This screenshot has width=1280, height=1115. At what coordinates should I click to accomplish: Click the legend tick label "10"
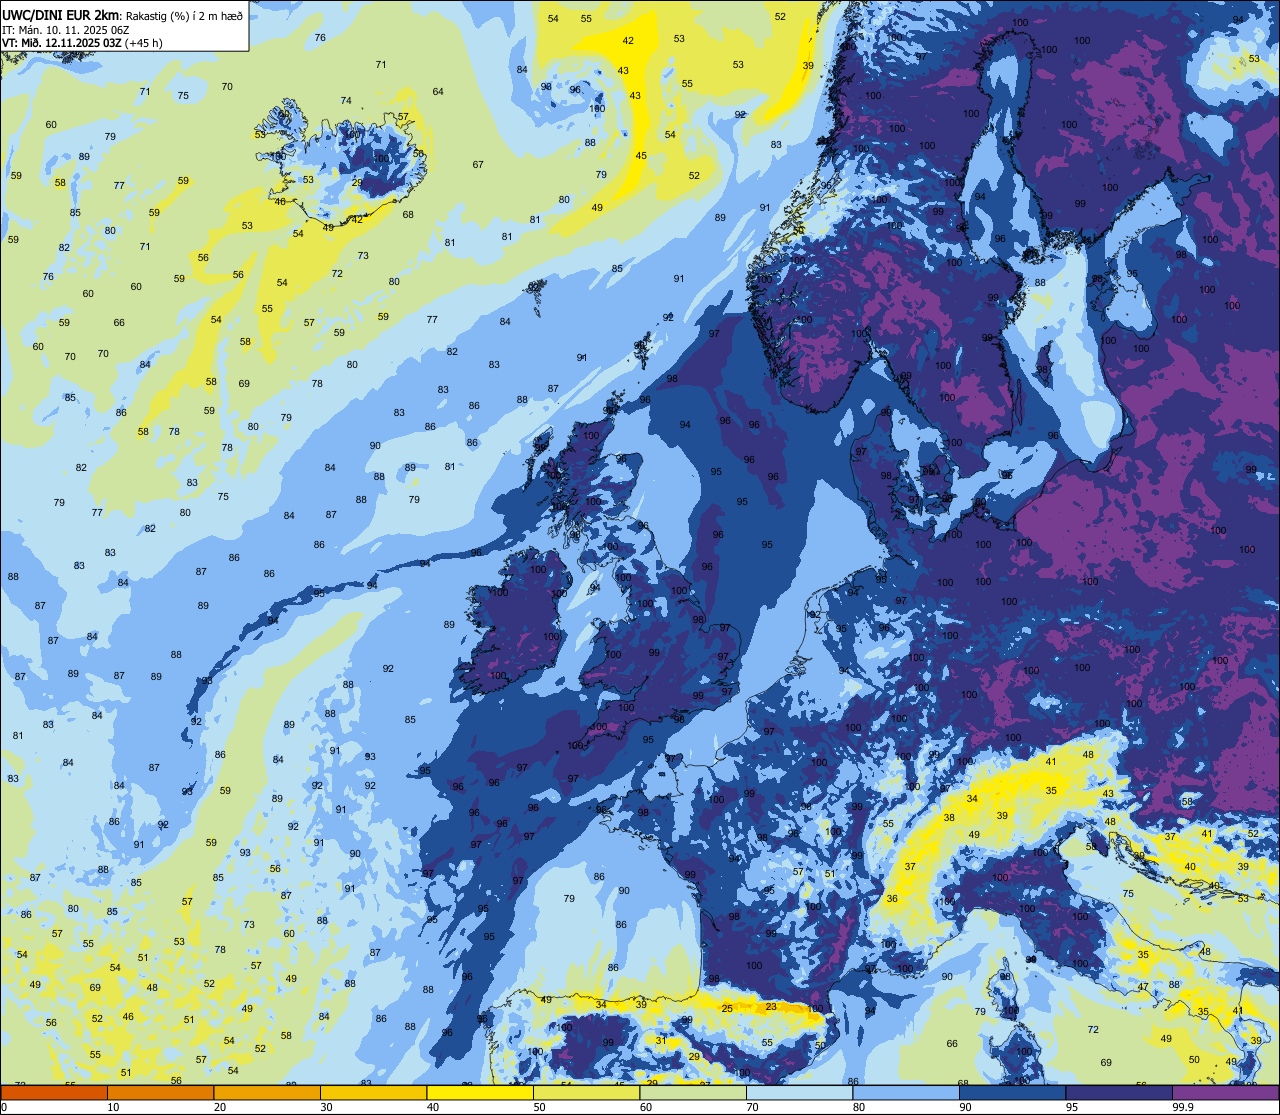tap(114, 1107)
